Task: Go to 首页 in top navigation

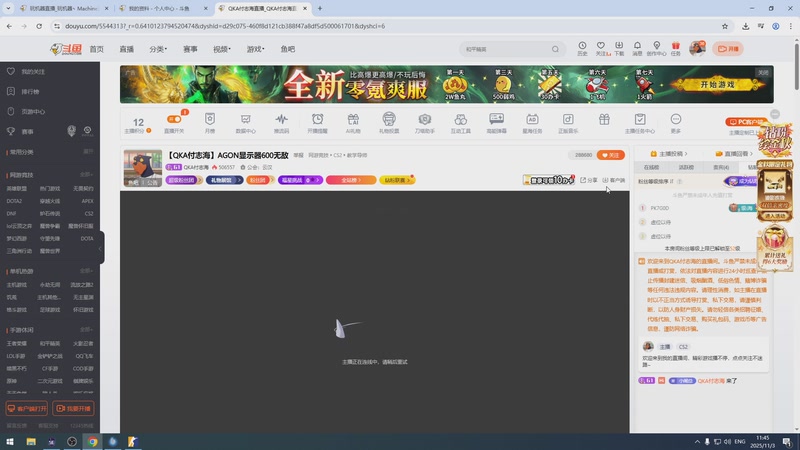Action: coord(96,49)
